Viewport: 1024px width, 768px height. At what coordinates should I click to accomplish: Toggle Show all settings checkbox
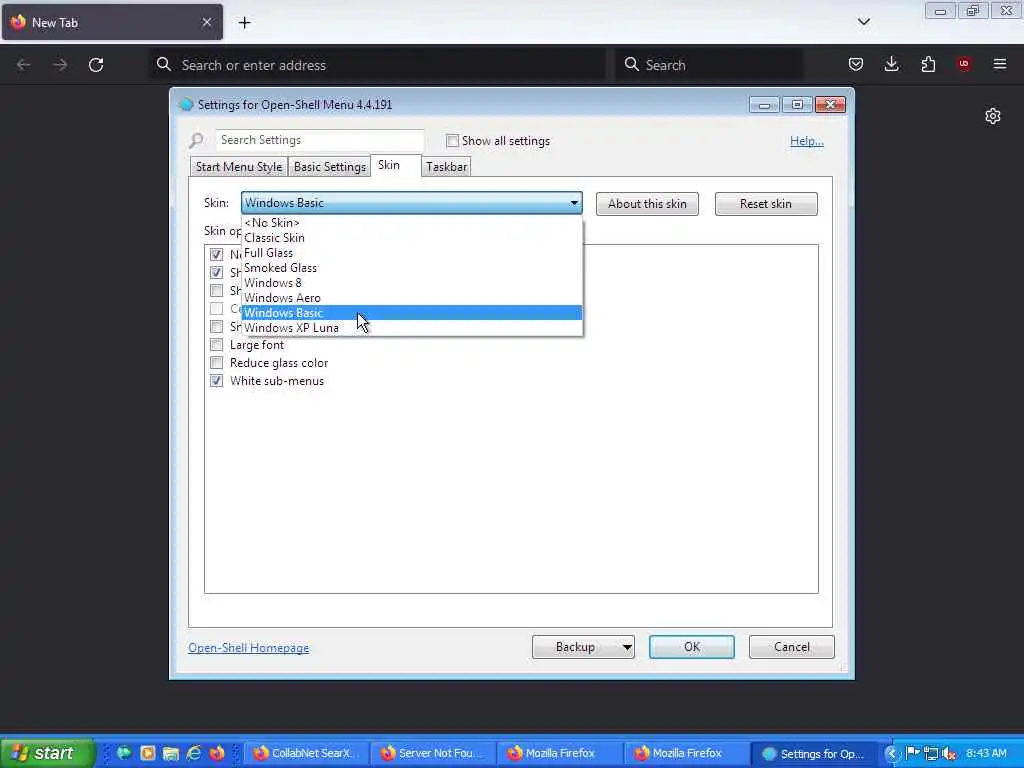[452, 140]
